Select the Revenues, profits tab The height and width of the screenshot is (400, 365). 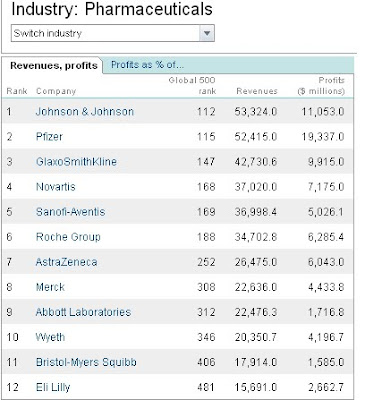(x=54, y=66)
